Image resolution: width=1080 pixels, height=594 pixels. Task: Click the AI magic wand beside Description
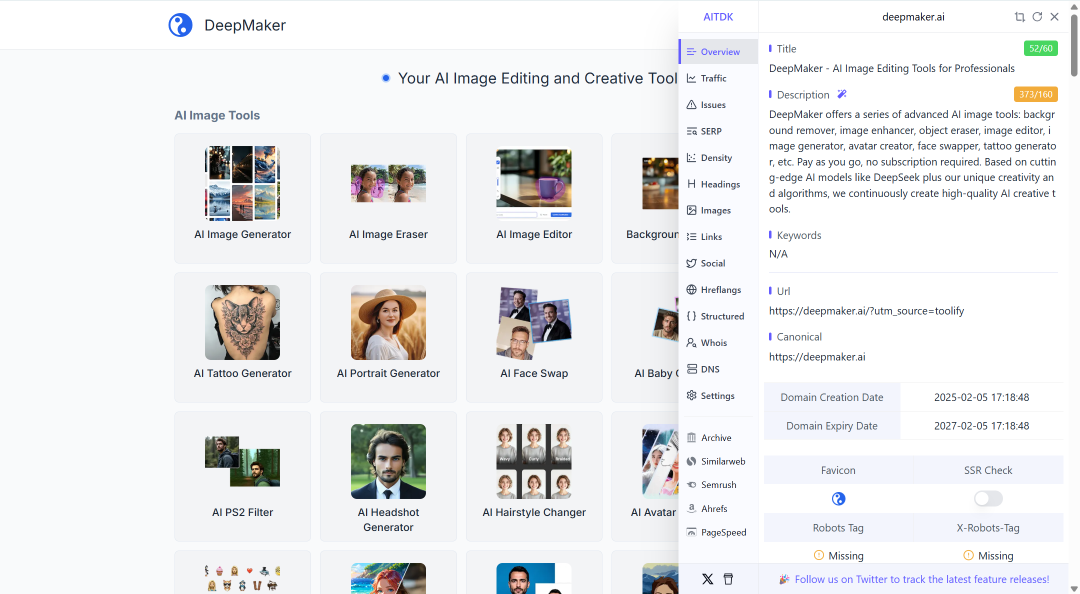(842, 94)
